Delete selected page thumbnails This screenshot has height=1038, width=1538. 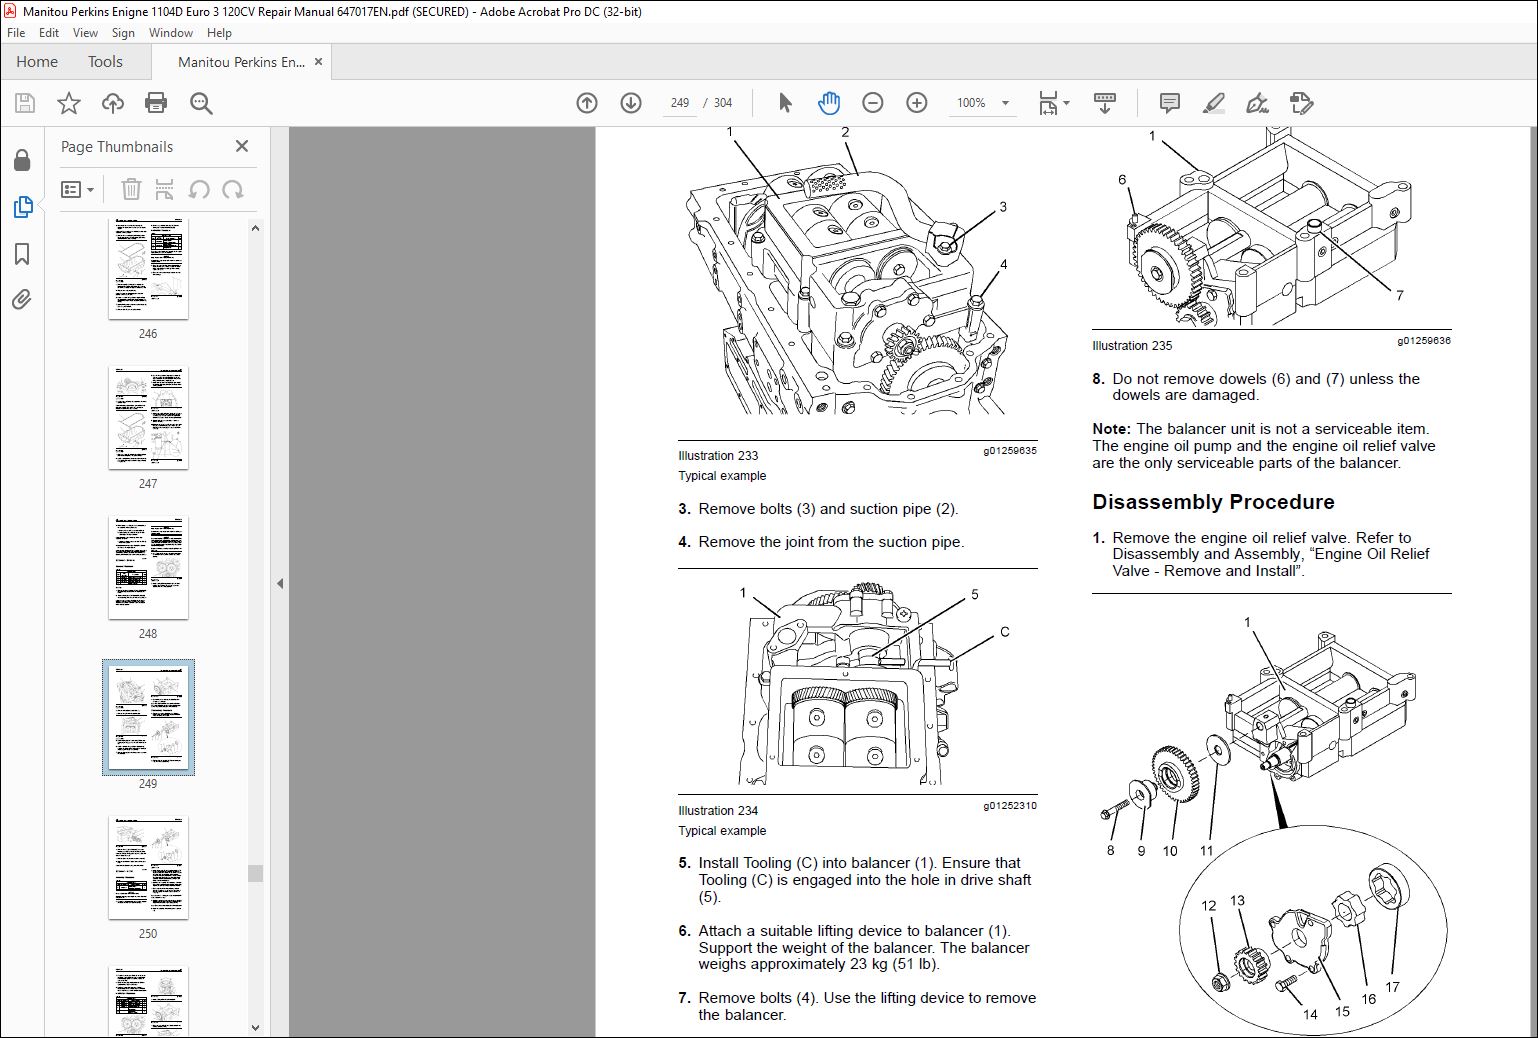point(131,189)
